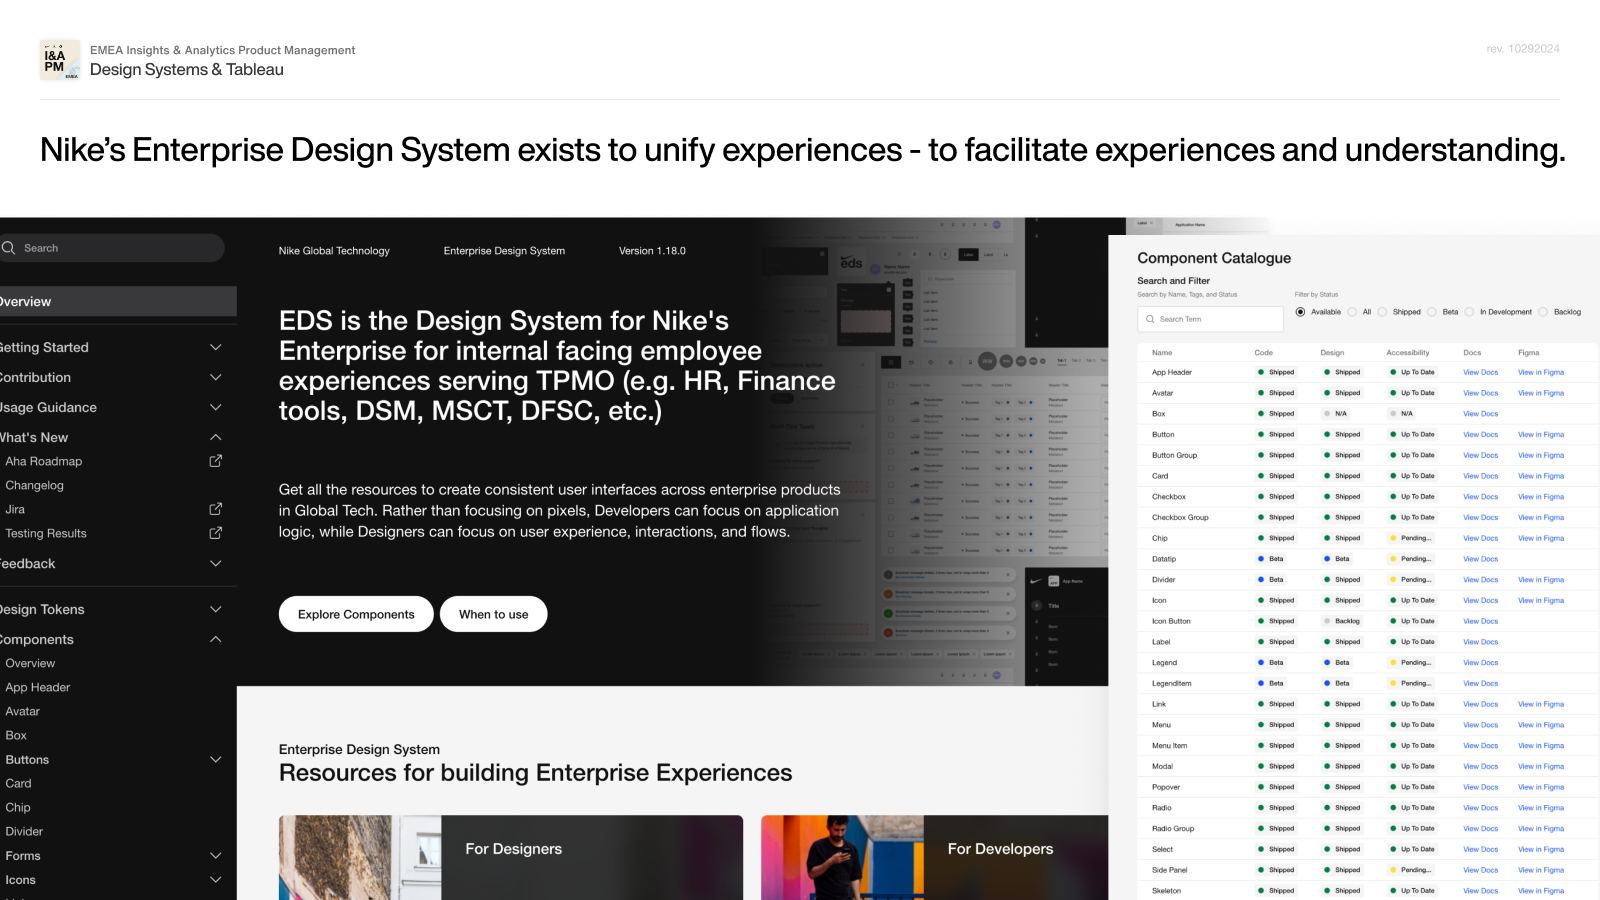This screenshot has height=900, width=1600.
Task: Open View Docs for App Header
Action: pyautogui.click(x=1480, y=372)
